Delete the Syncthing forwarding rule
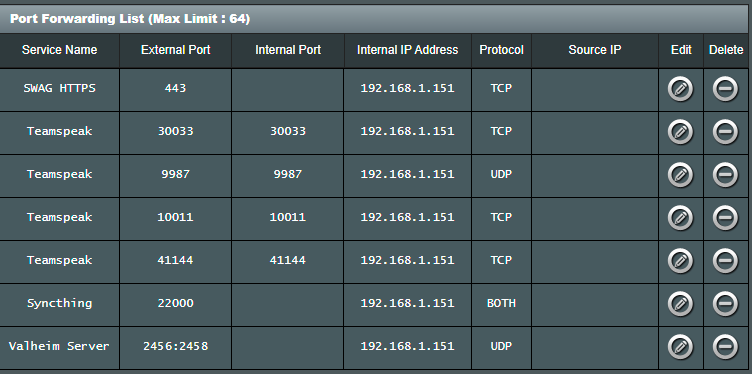Viewport: 752px width, 374px height. (x=725, y=304)
